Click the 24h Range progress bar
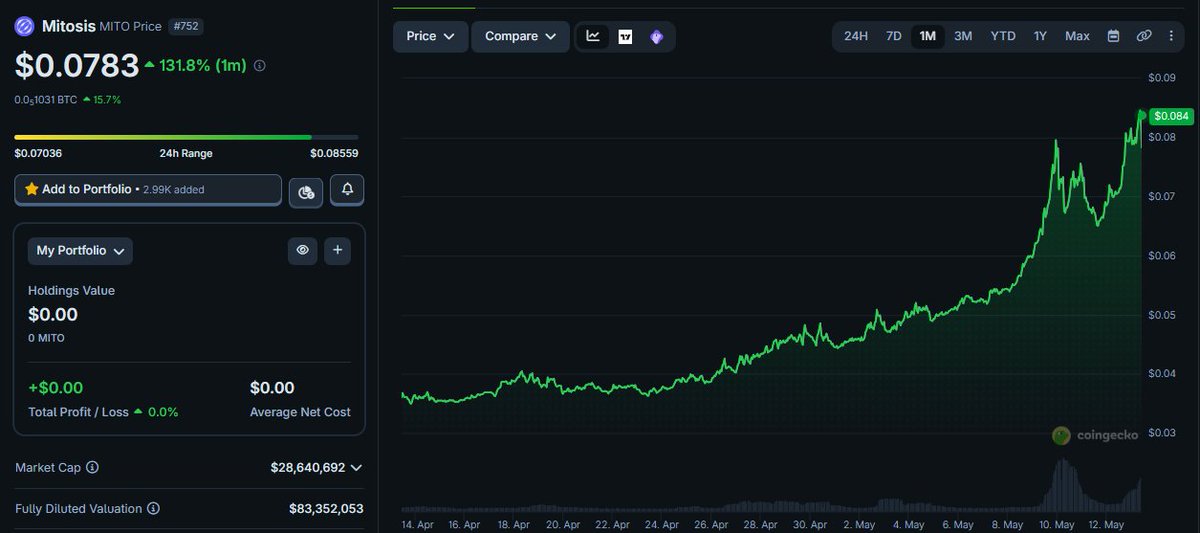The image size is (1200, 533). tap(186, 137)
